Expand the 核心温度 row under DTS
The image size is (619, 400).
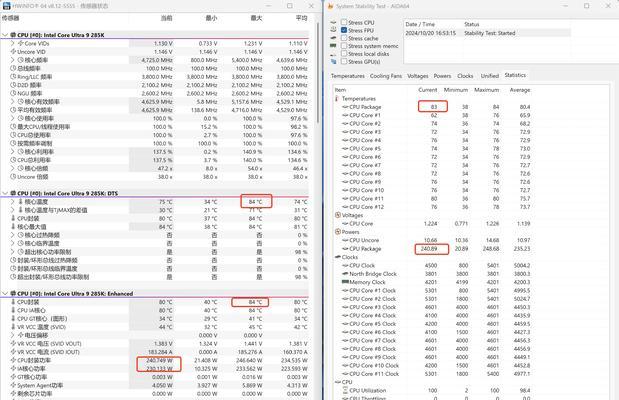pos(13,202)
